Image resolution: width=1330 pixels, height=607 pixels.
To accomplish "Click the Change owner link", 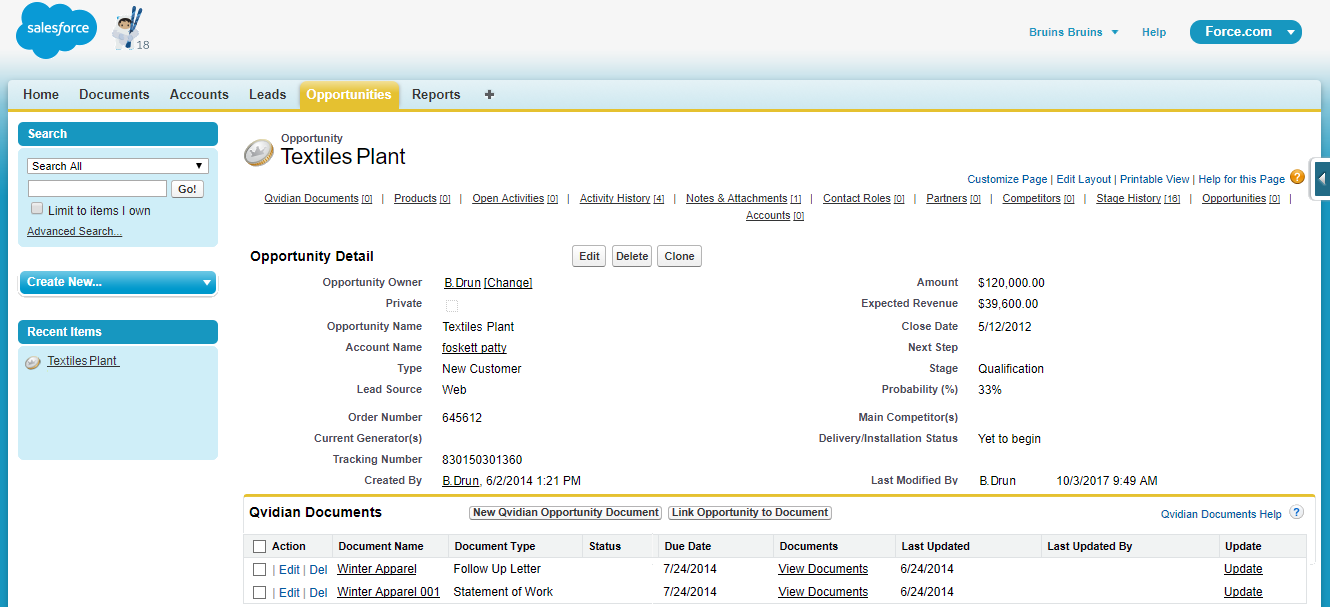I will click(508, 283).
